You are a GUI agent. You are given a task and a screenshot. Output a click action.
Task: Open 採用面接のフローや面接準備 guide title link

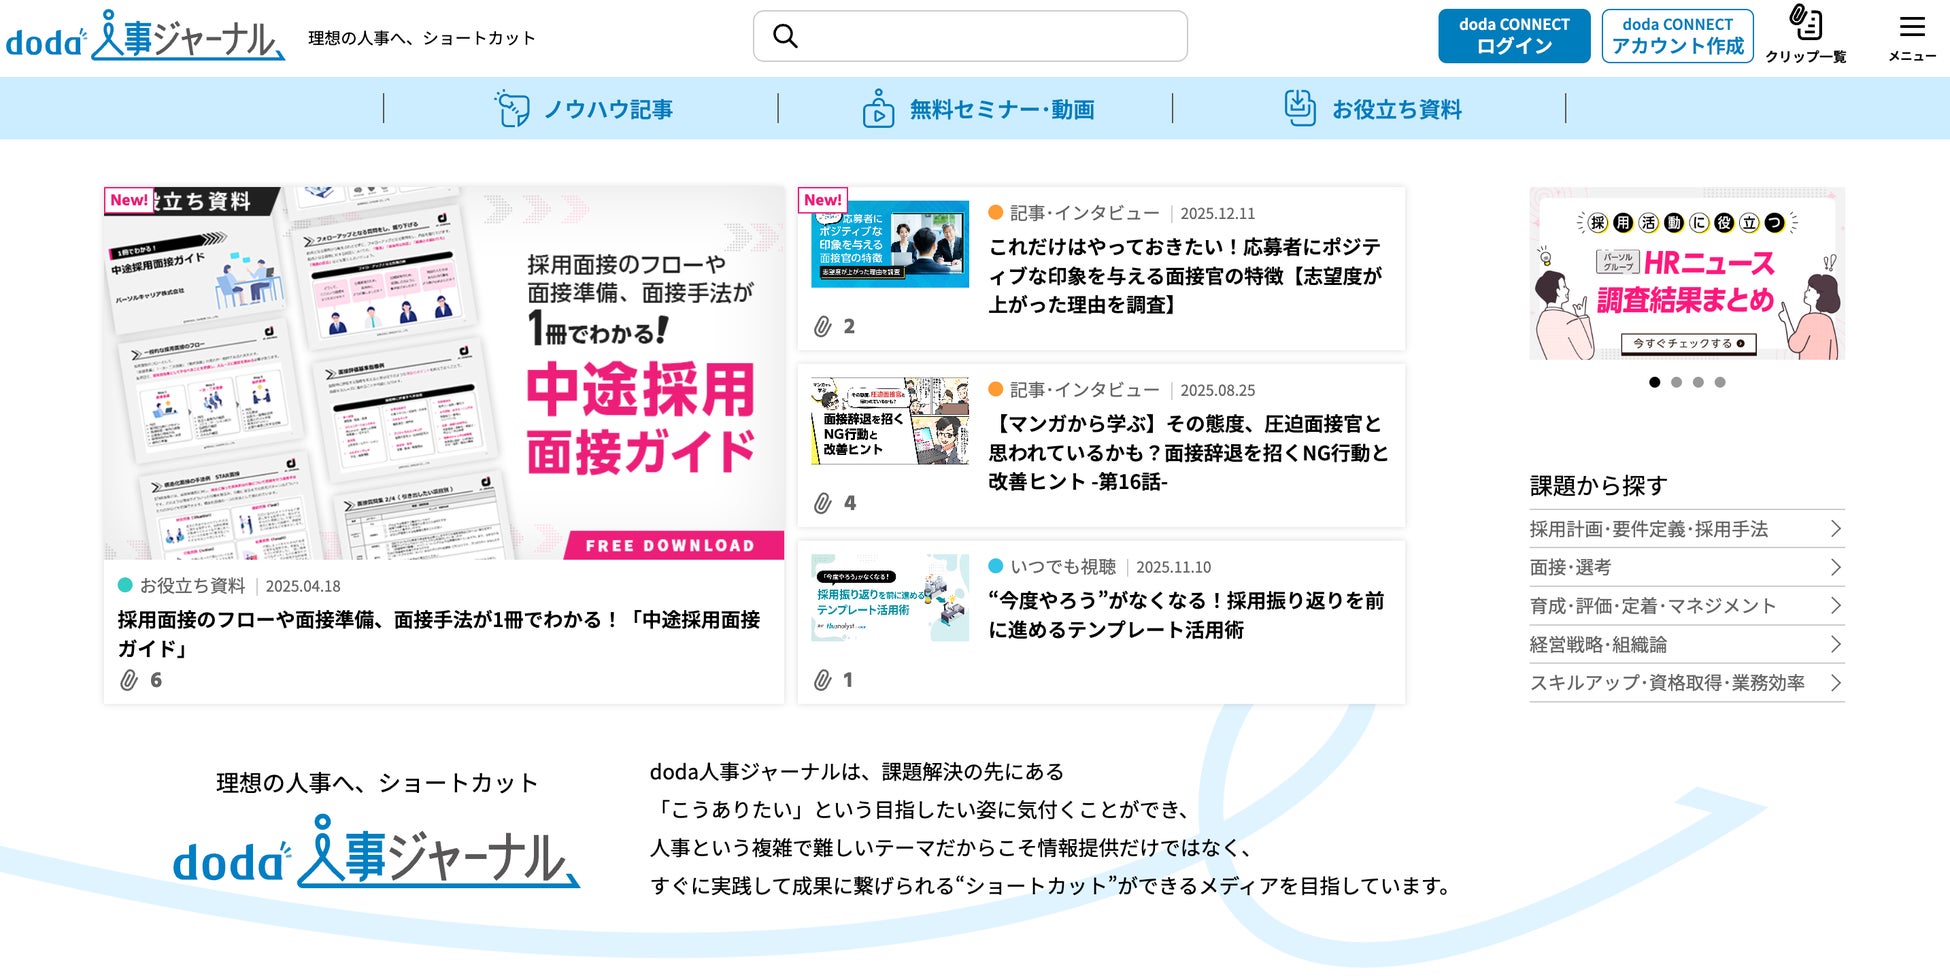coord(439,634)
